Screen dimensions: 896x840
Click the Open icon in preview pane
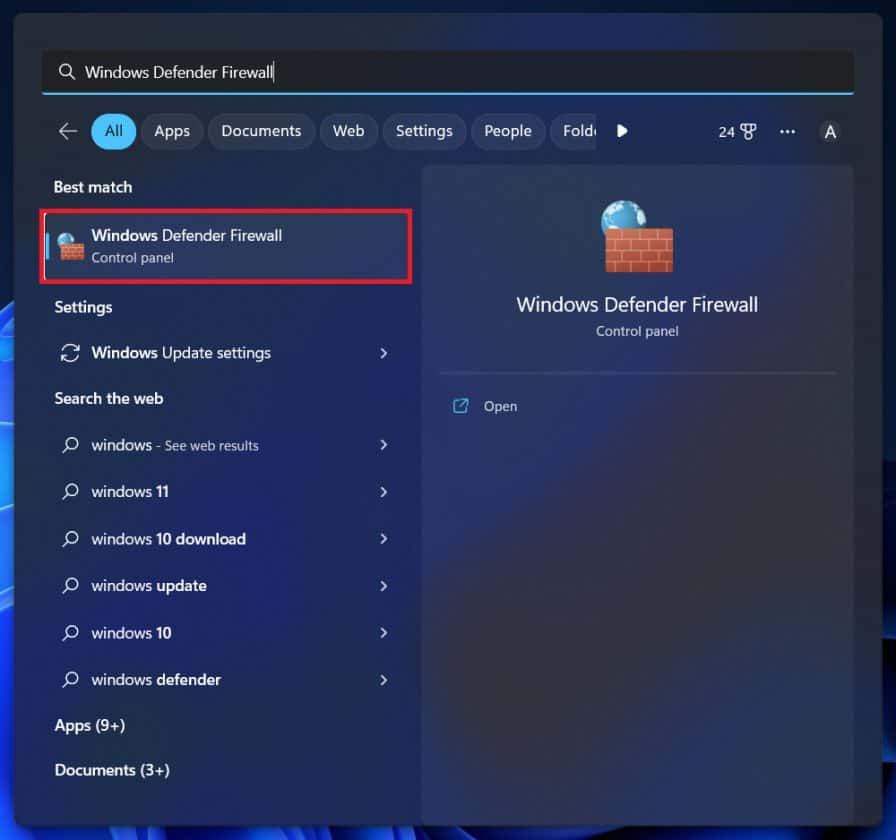tap(461, 406)
